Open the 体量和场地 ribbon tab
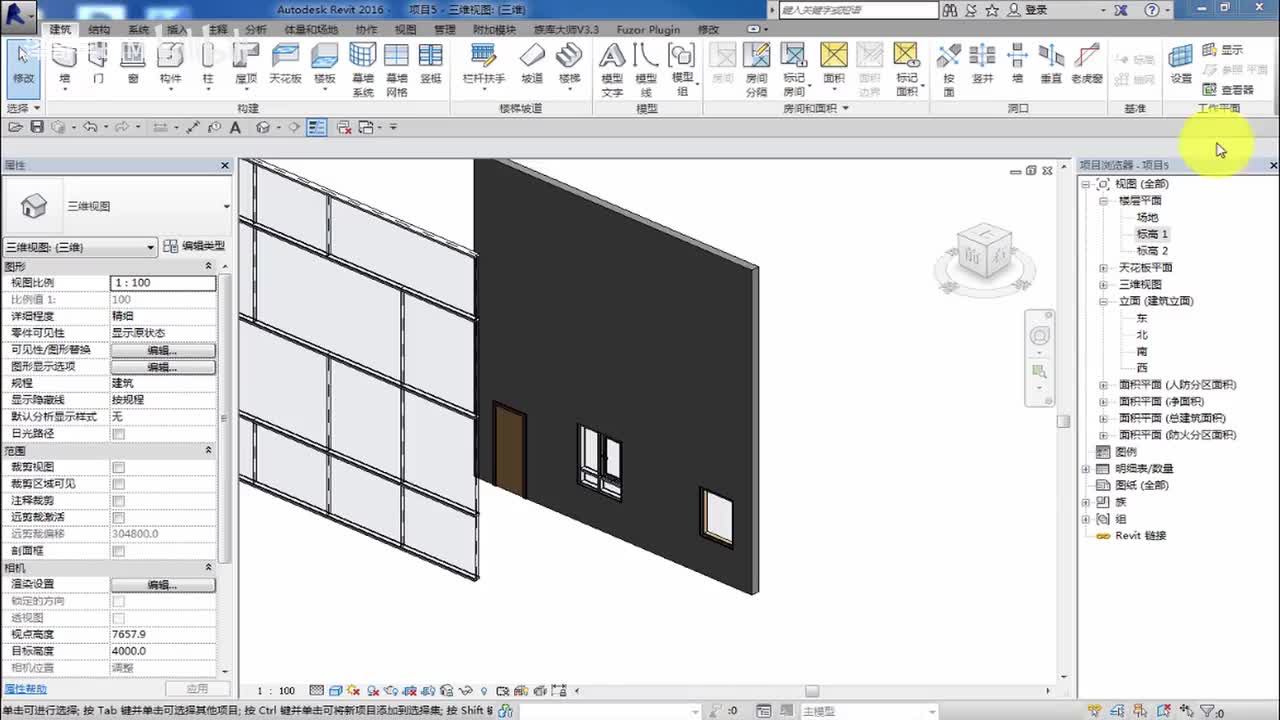The width and height of the screenshot is (1280, 720). pos(311,30)
